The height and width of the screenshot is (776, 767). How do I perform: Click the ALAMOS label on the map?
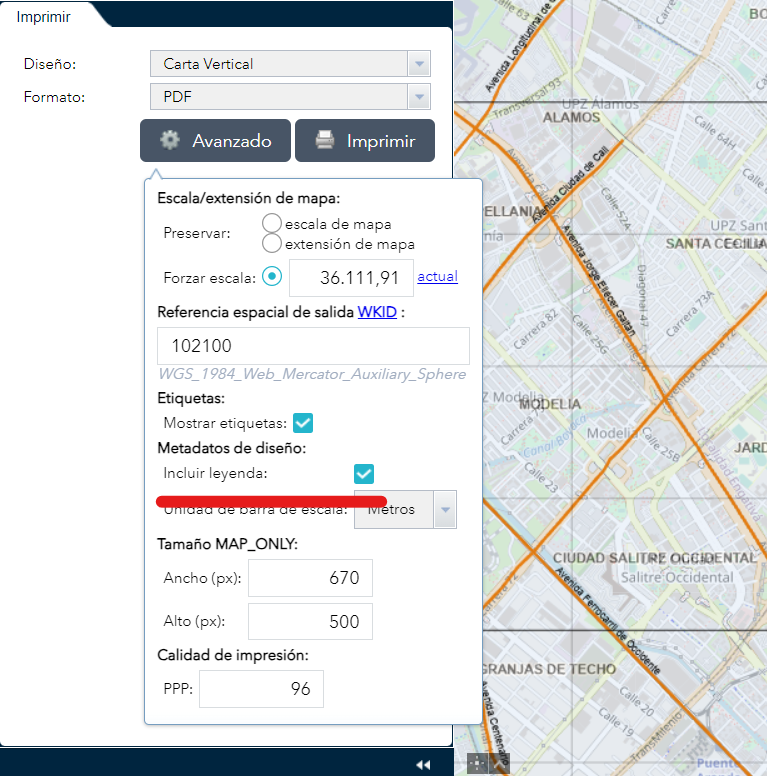[x=571, y=118]
